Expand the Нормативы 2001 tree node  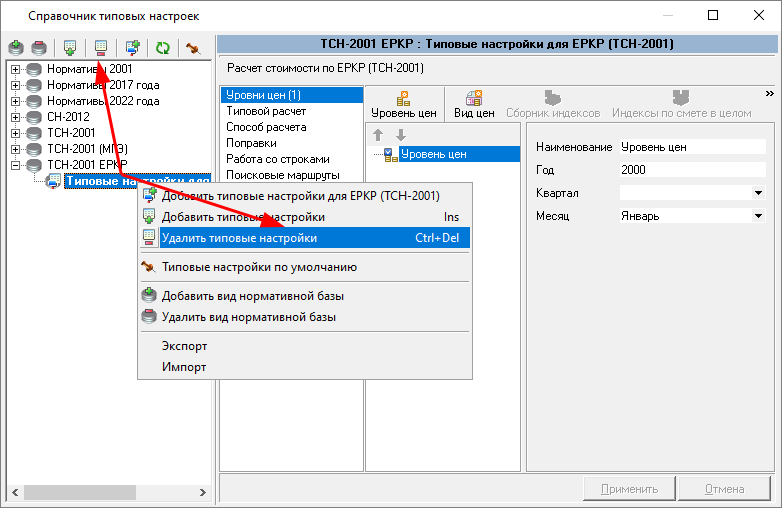tap(16, 69)
